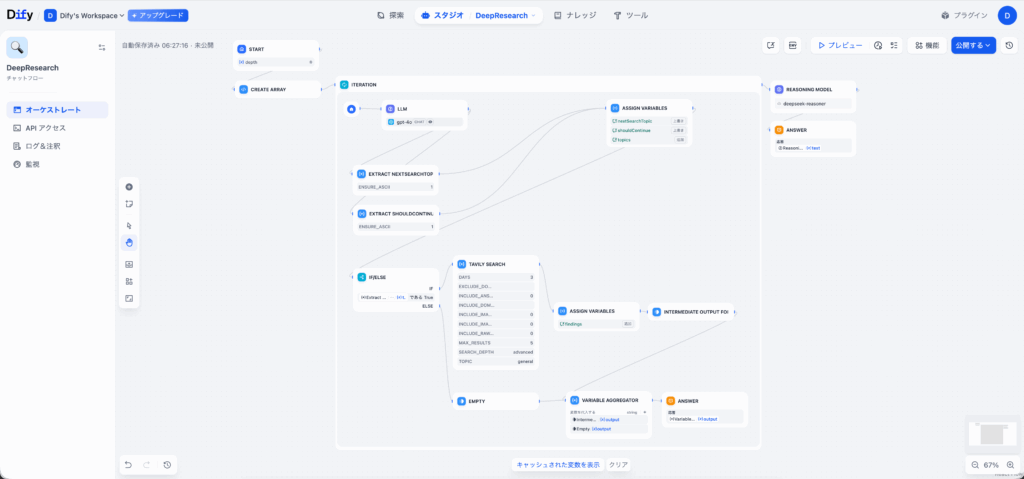
Task: Select the pointer mode tool
Action: 129,225
